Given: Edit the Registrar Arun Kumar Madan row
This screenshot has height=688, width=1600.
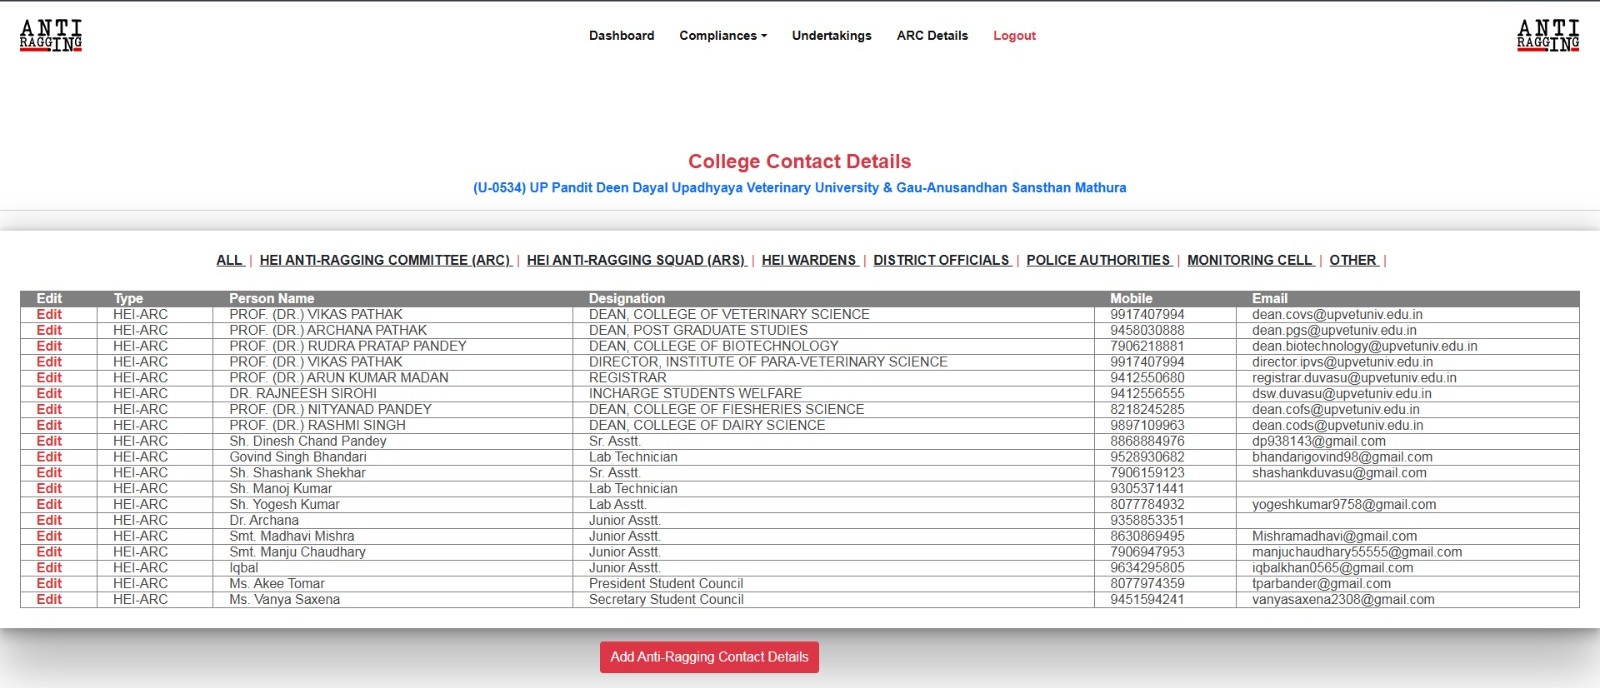Looking at the screenshot, I should (49, 378).
